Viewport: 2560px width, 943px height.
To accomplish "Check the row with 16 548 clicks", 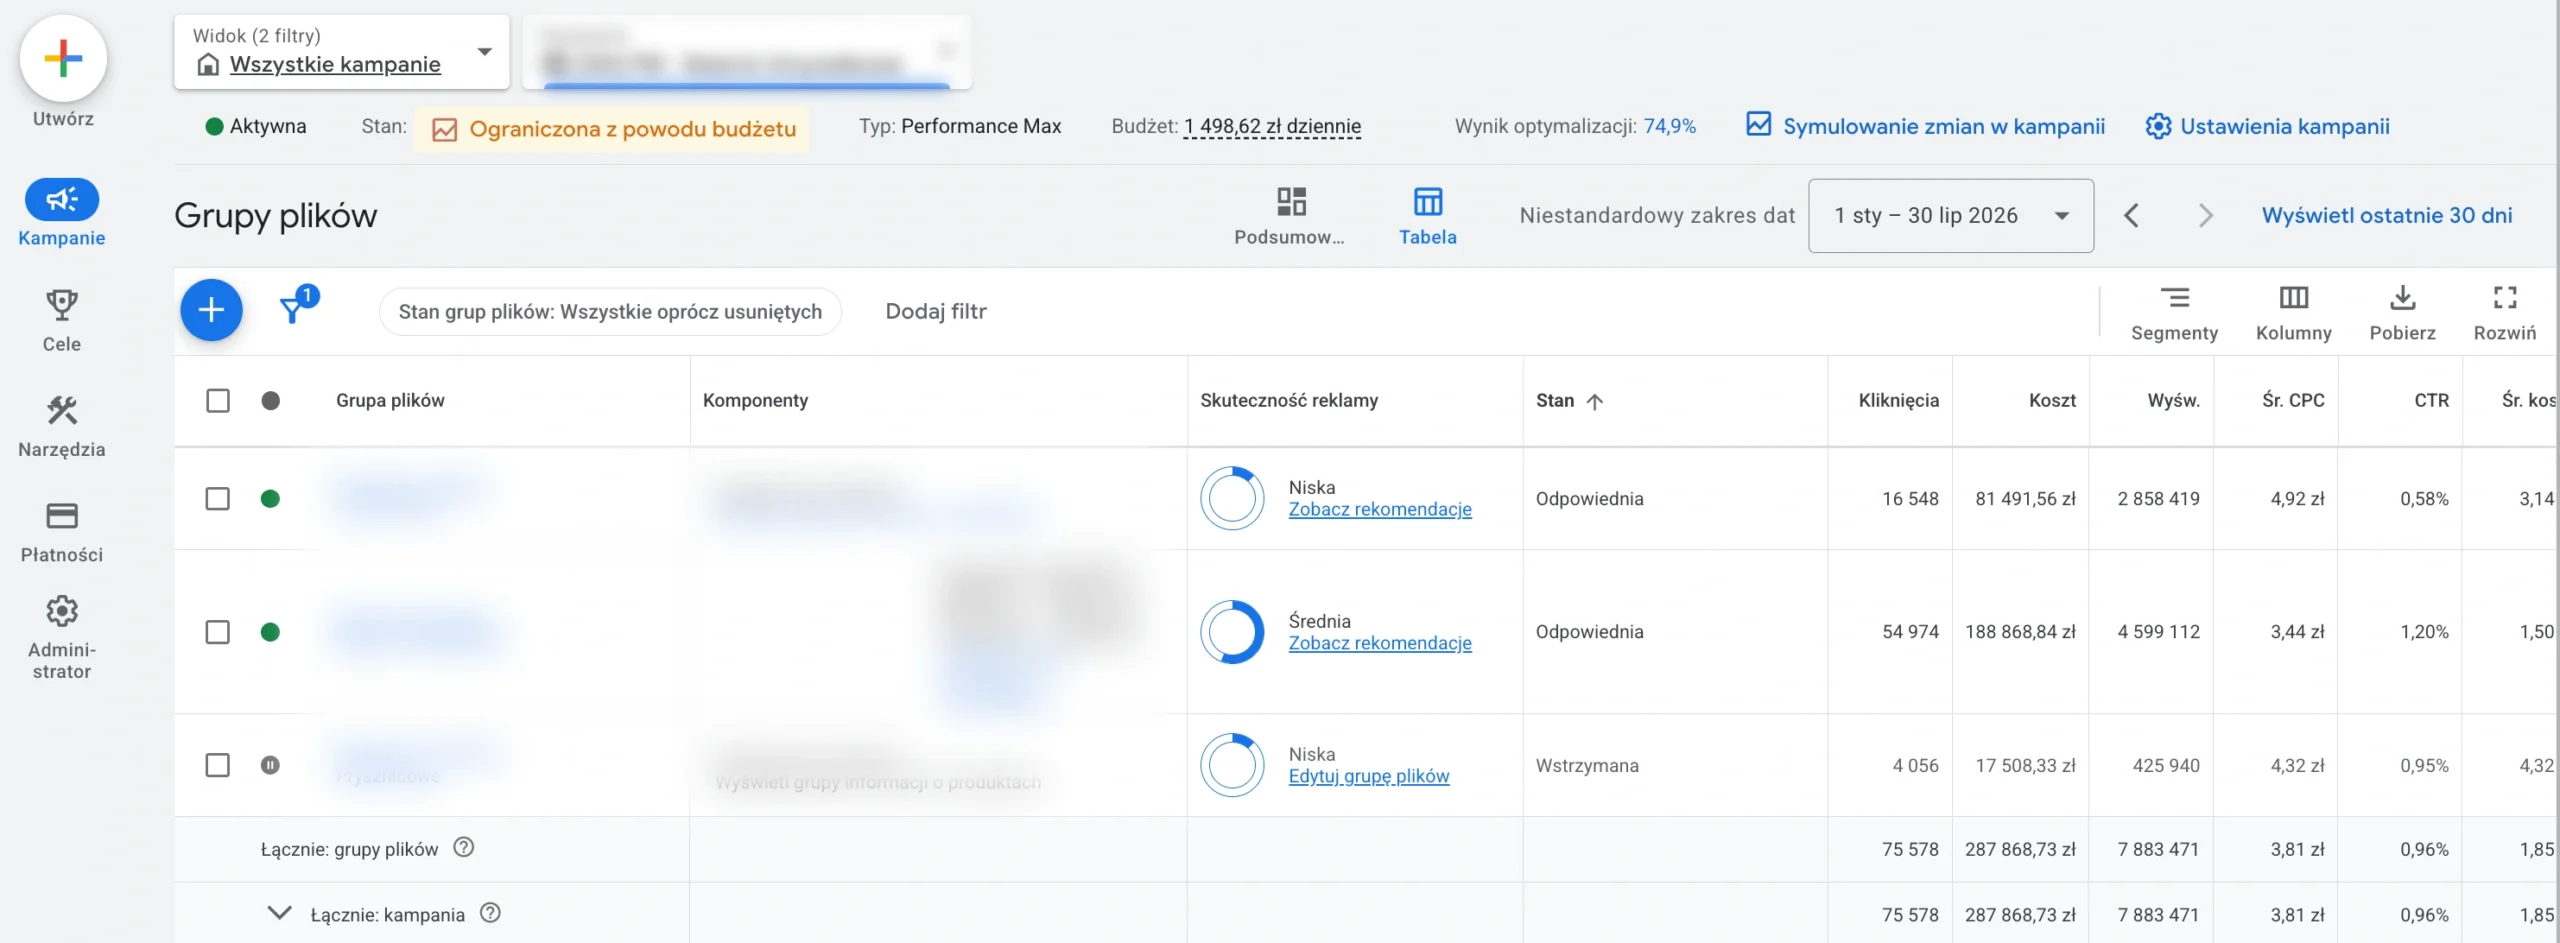I will point(217,498).
